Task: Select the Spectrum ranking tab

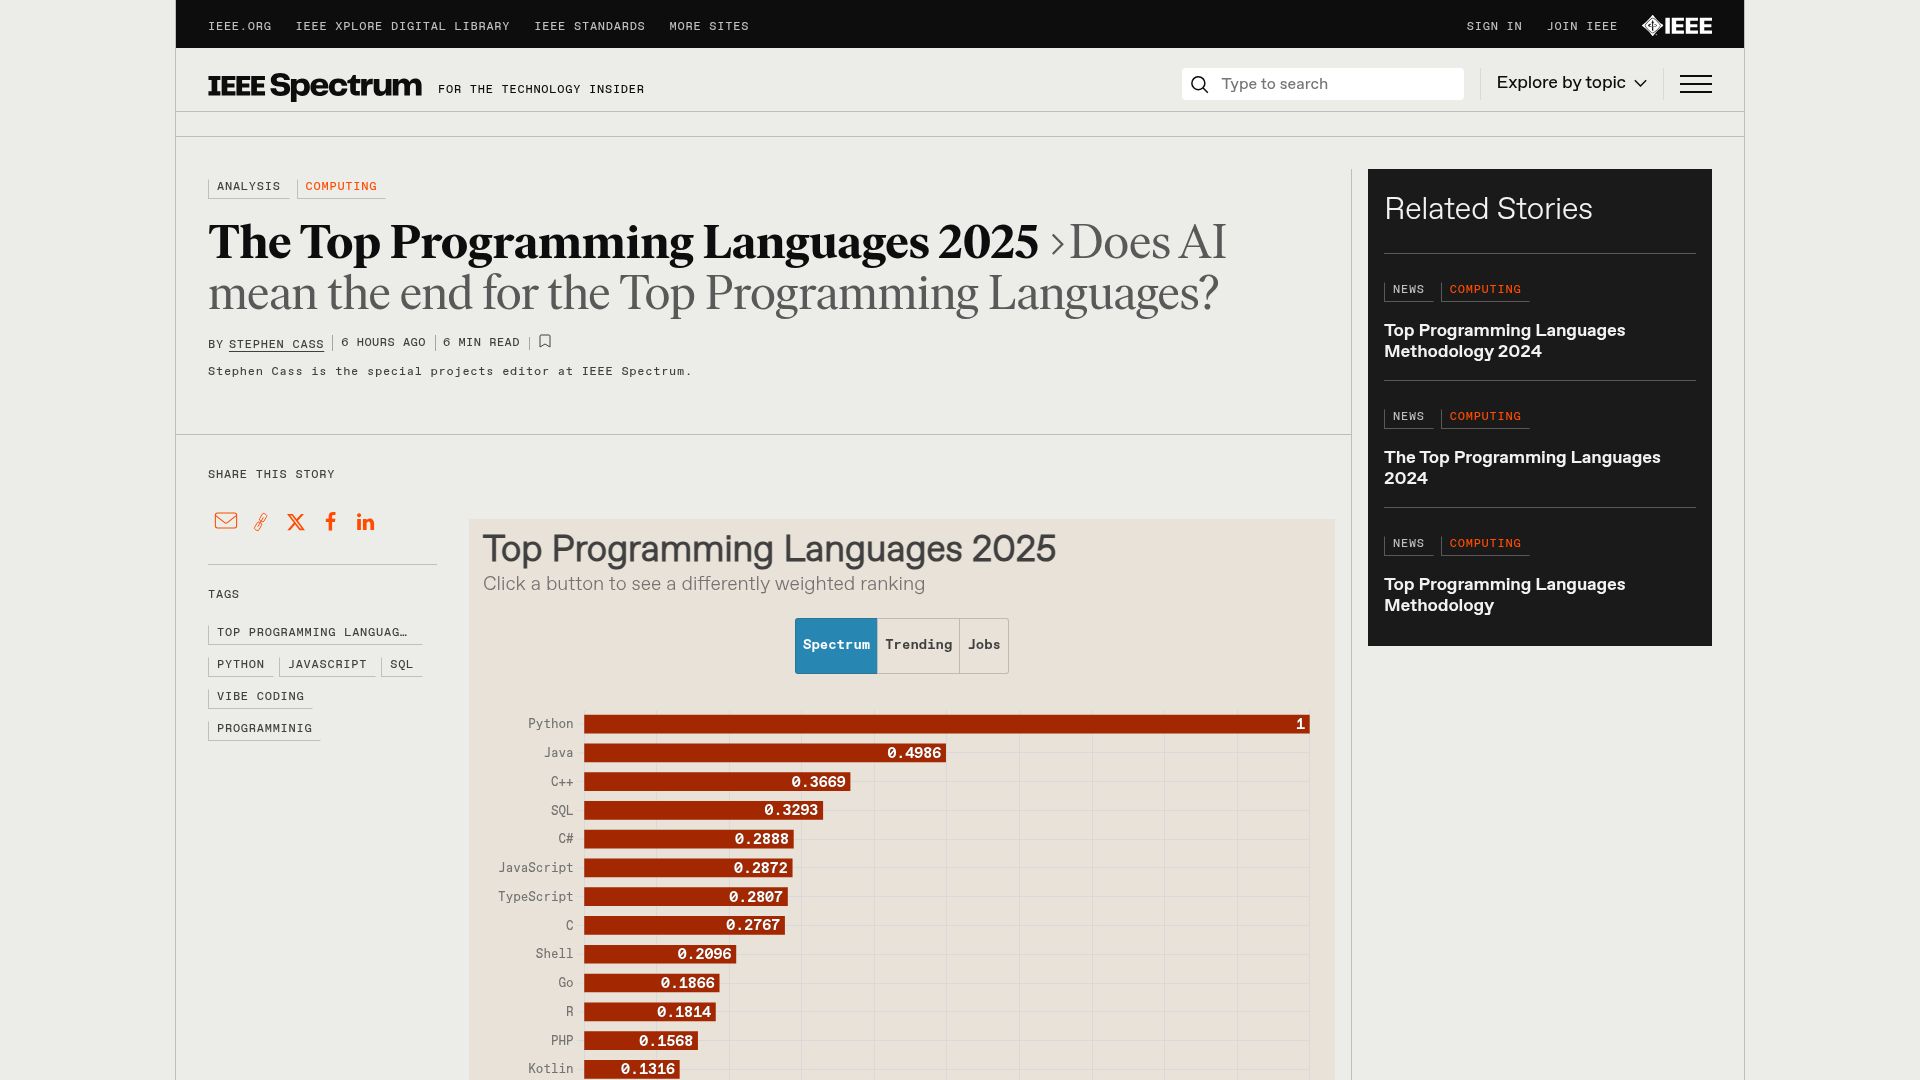Action: (836, 646)
